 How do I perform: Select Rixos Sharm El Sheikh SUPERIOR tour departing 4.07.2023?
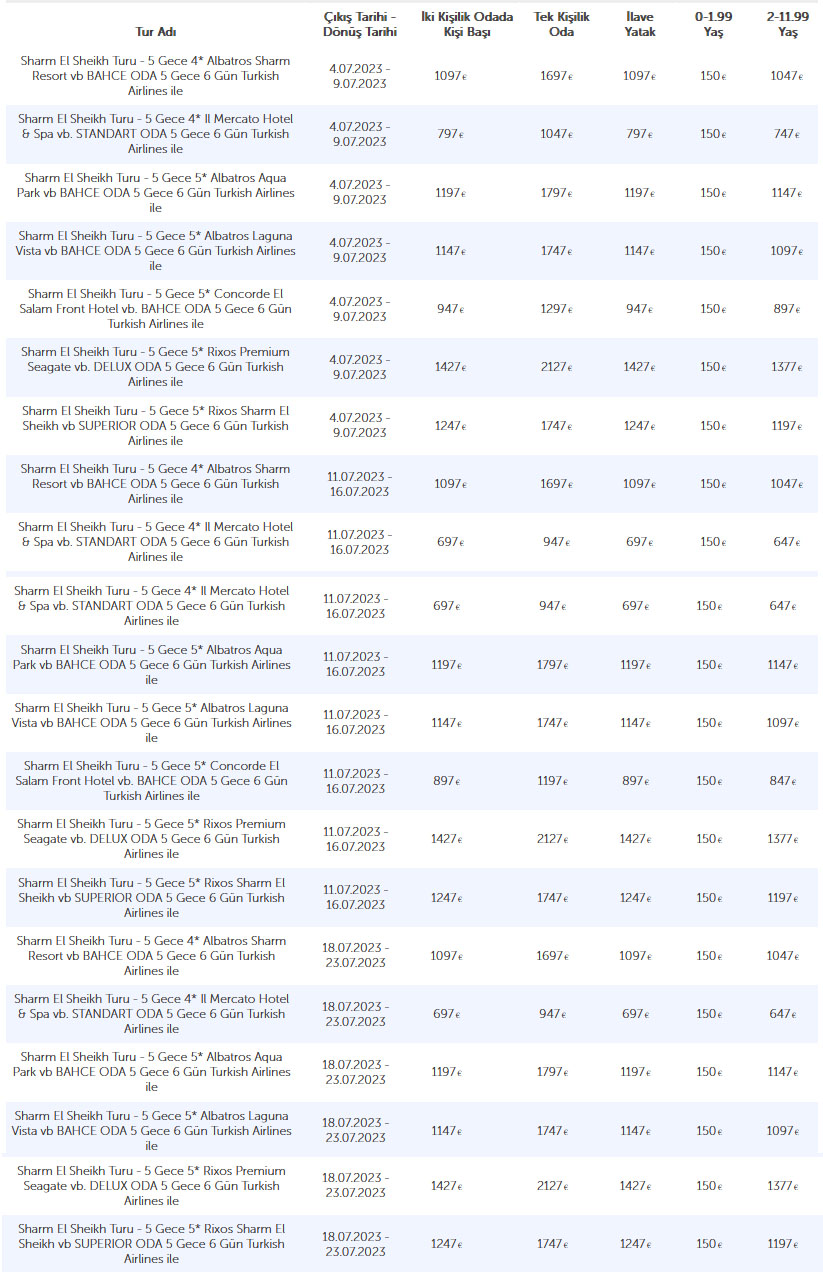point(155,426)
